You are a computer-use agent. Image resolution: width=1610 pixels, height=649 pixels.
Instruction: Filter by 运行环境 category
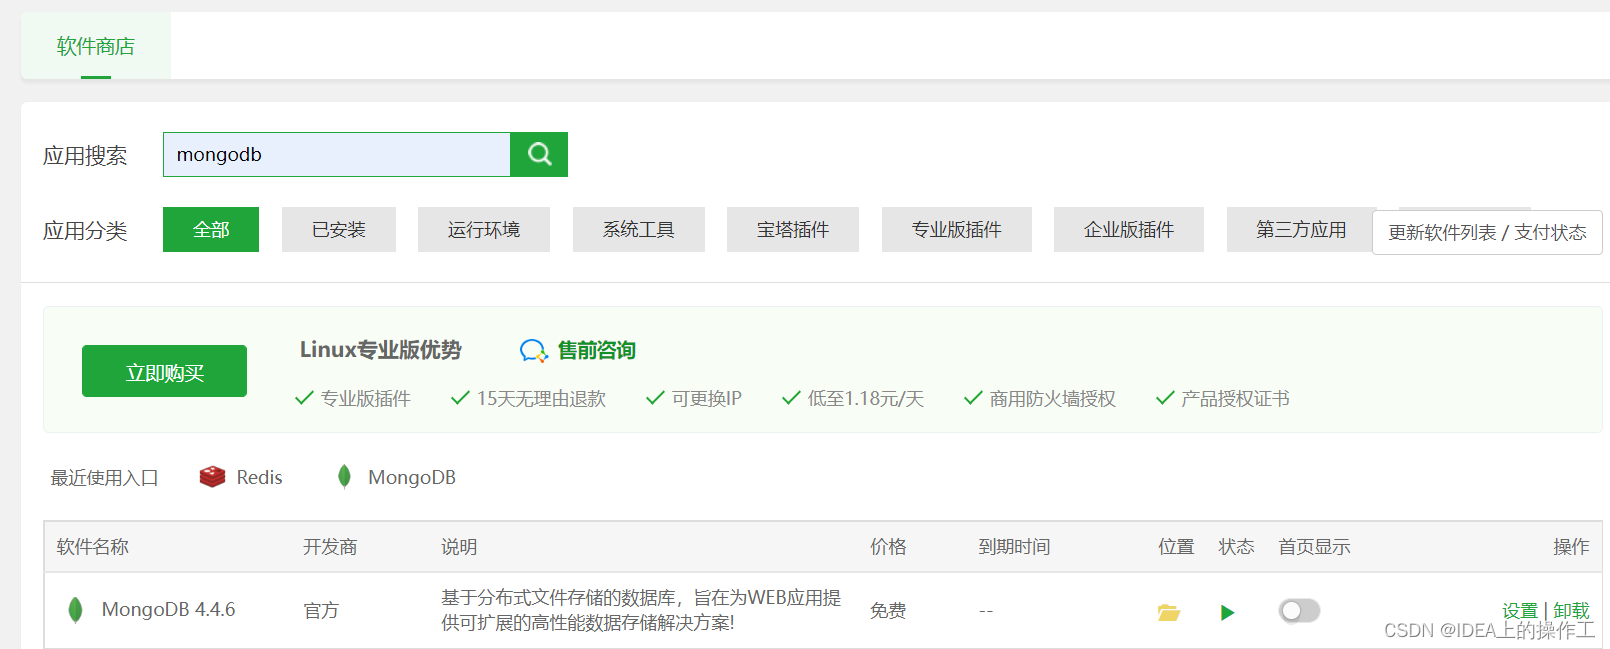click(x=484, y=229)
